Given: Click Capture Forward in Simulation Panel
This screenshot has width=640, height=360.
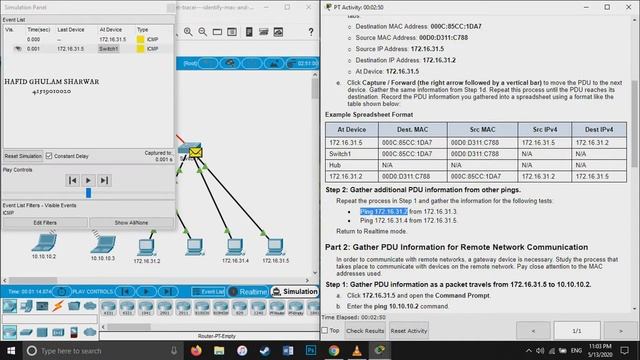Looking at the screenshot, I should pos(104,180).
